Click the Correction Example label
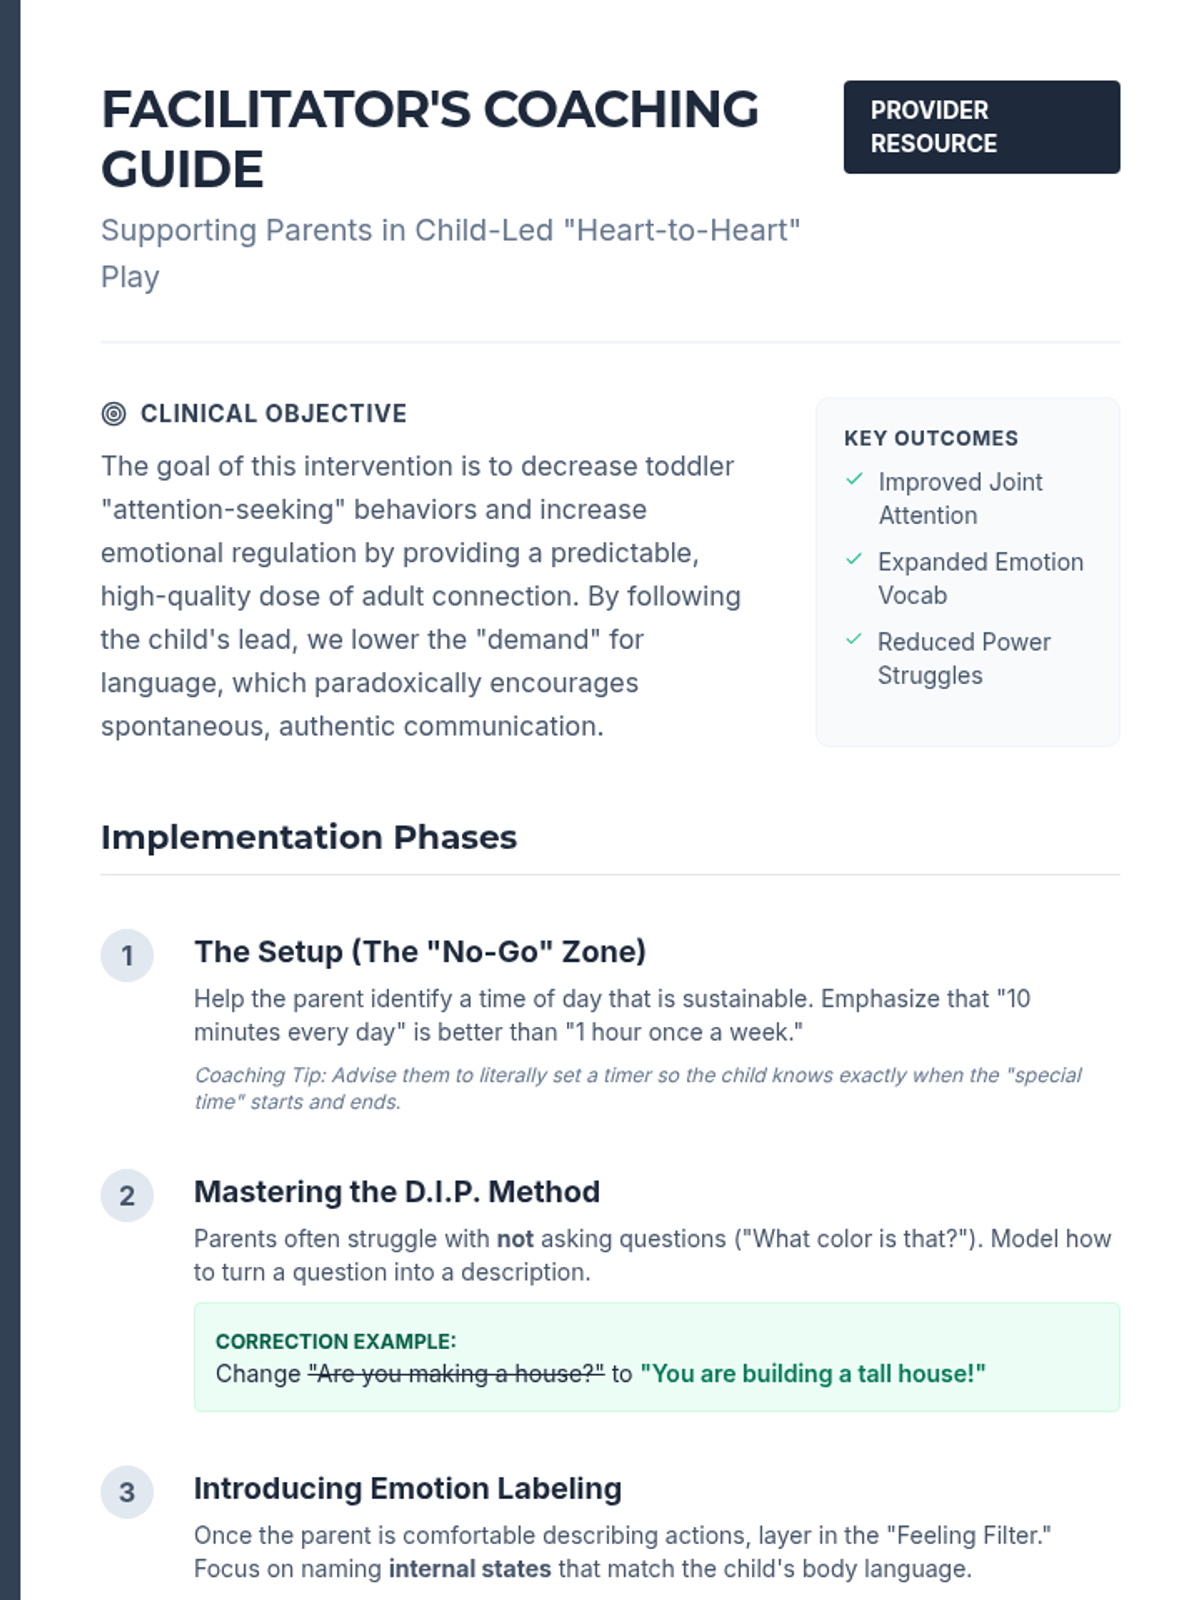The width and height of the screenshot is (1200, 1600). point(336,1342)
